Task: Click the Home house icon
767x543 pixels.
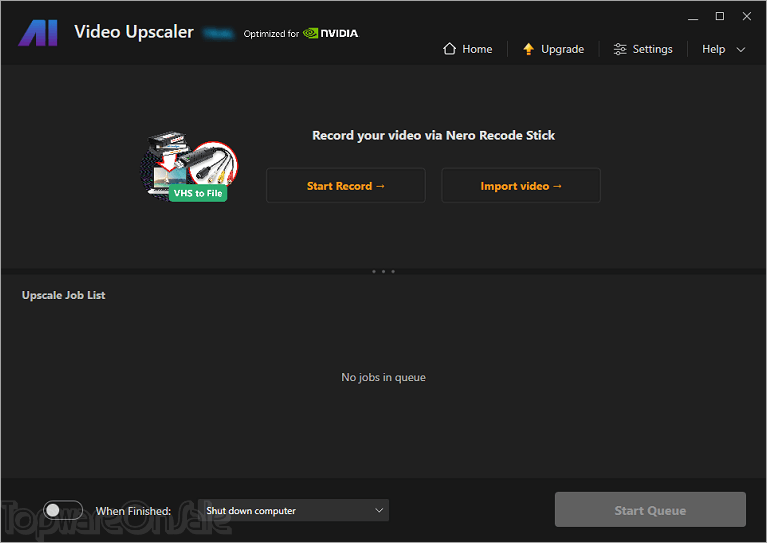Action: [449, 49]
